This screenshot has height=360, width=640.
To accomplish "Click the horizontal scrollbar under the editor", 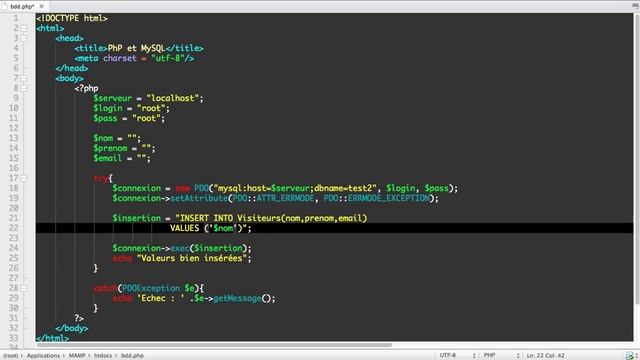I will click(214, 345).
